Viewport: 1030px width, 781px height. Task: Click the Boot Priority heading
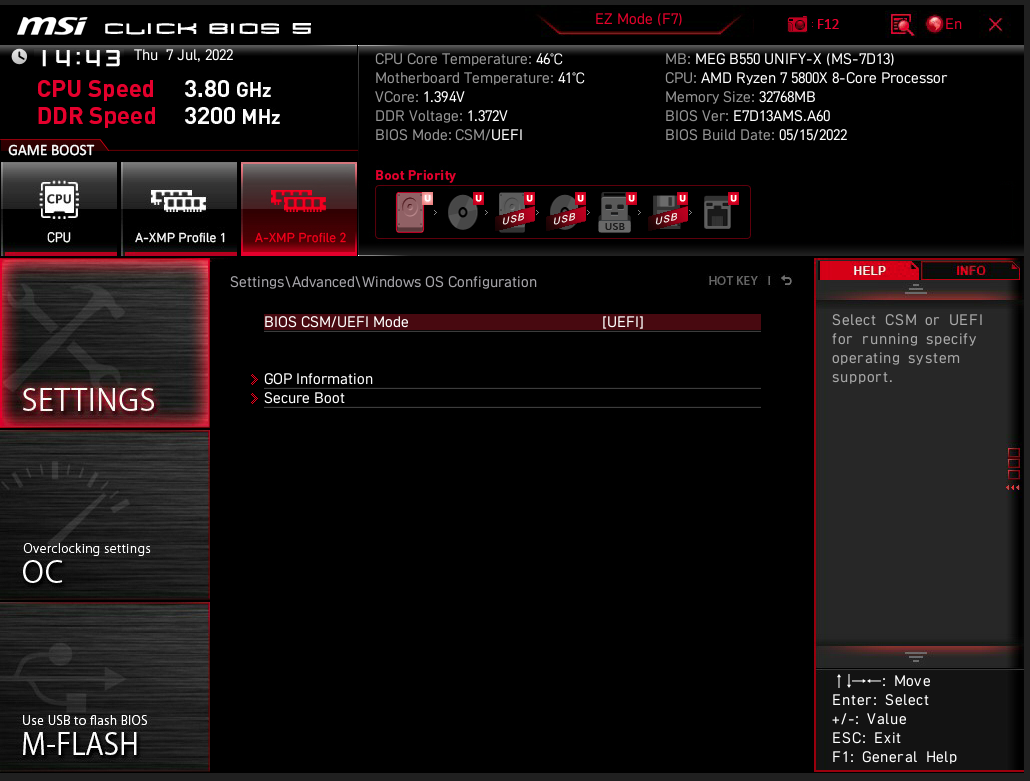[x=415, y=175]
